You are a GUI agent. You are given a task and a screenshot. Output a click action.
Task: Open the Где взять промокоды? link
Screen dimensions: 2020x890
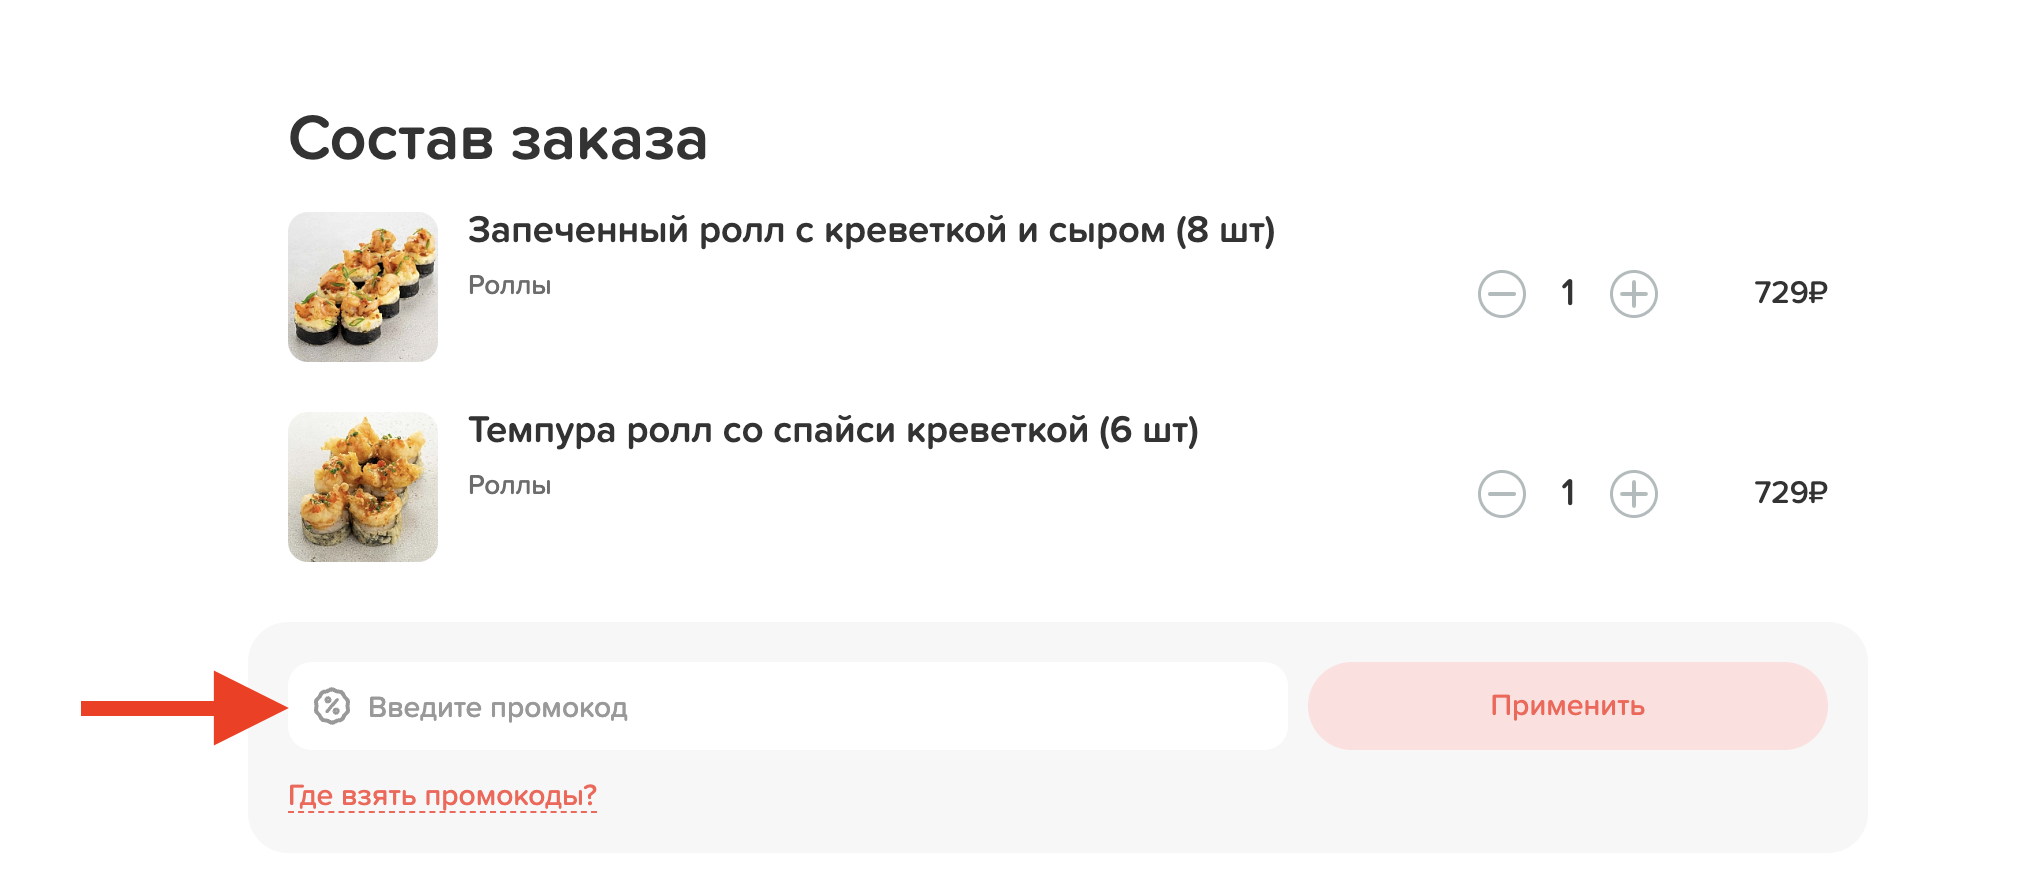pos(442,796)
